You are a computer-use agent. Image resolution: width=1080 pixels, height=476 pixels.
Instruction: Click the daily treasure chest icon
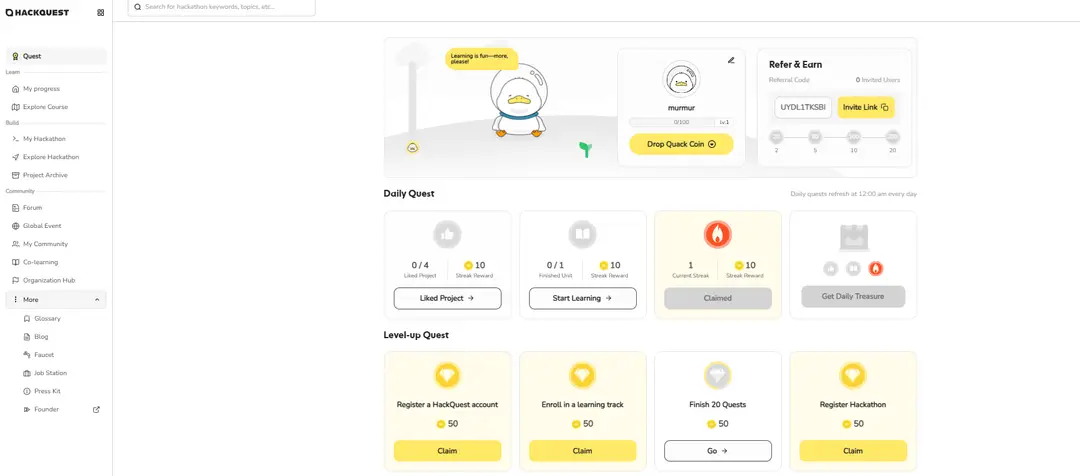pos(853,237)
